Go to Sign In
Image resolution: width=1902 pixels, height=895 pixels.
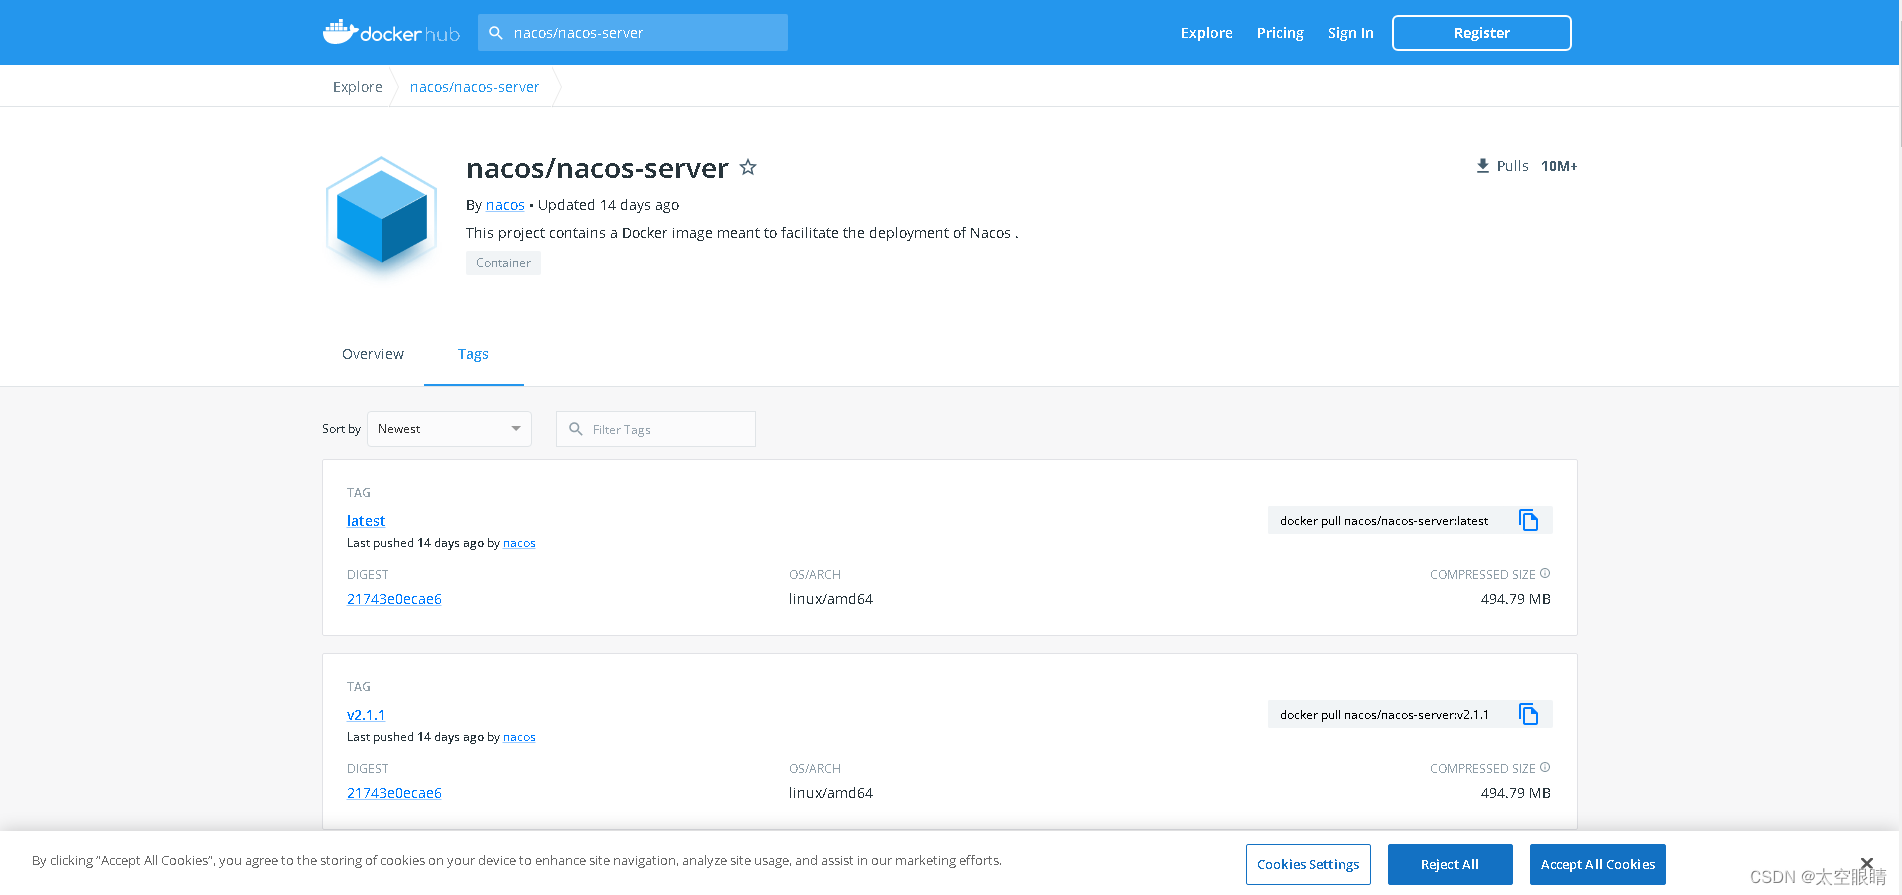pos(1350,33)
